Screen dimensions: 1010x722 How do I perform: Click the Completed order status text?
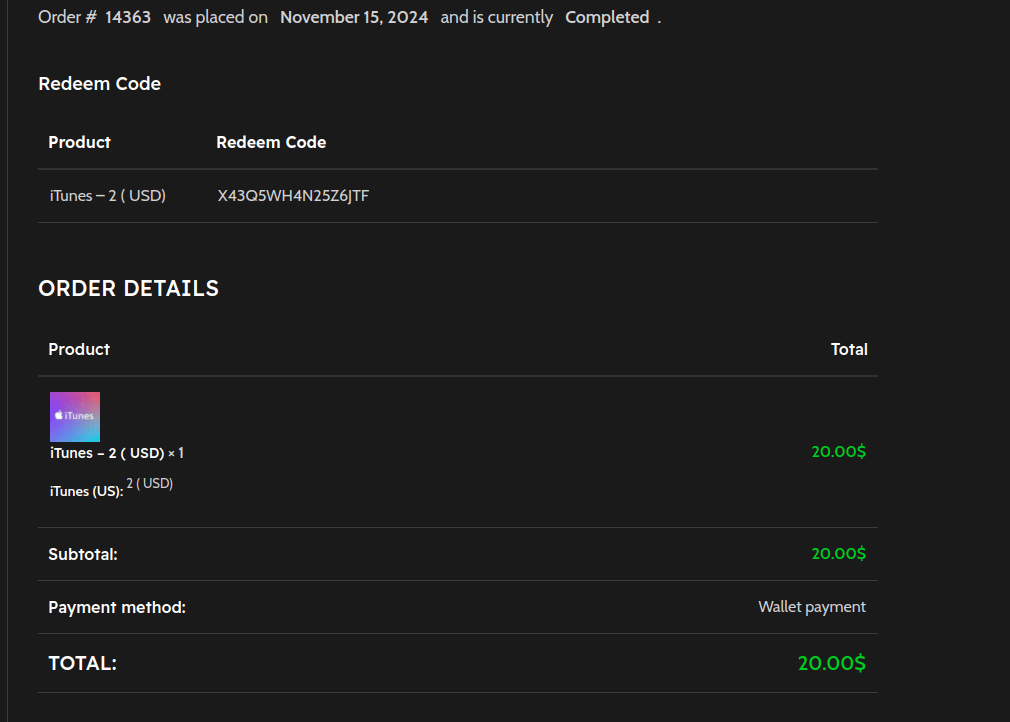coord(607,17)
